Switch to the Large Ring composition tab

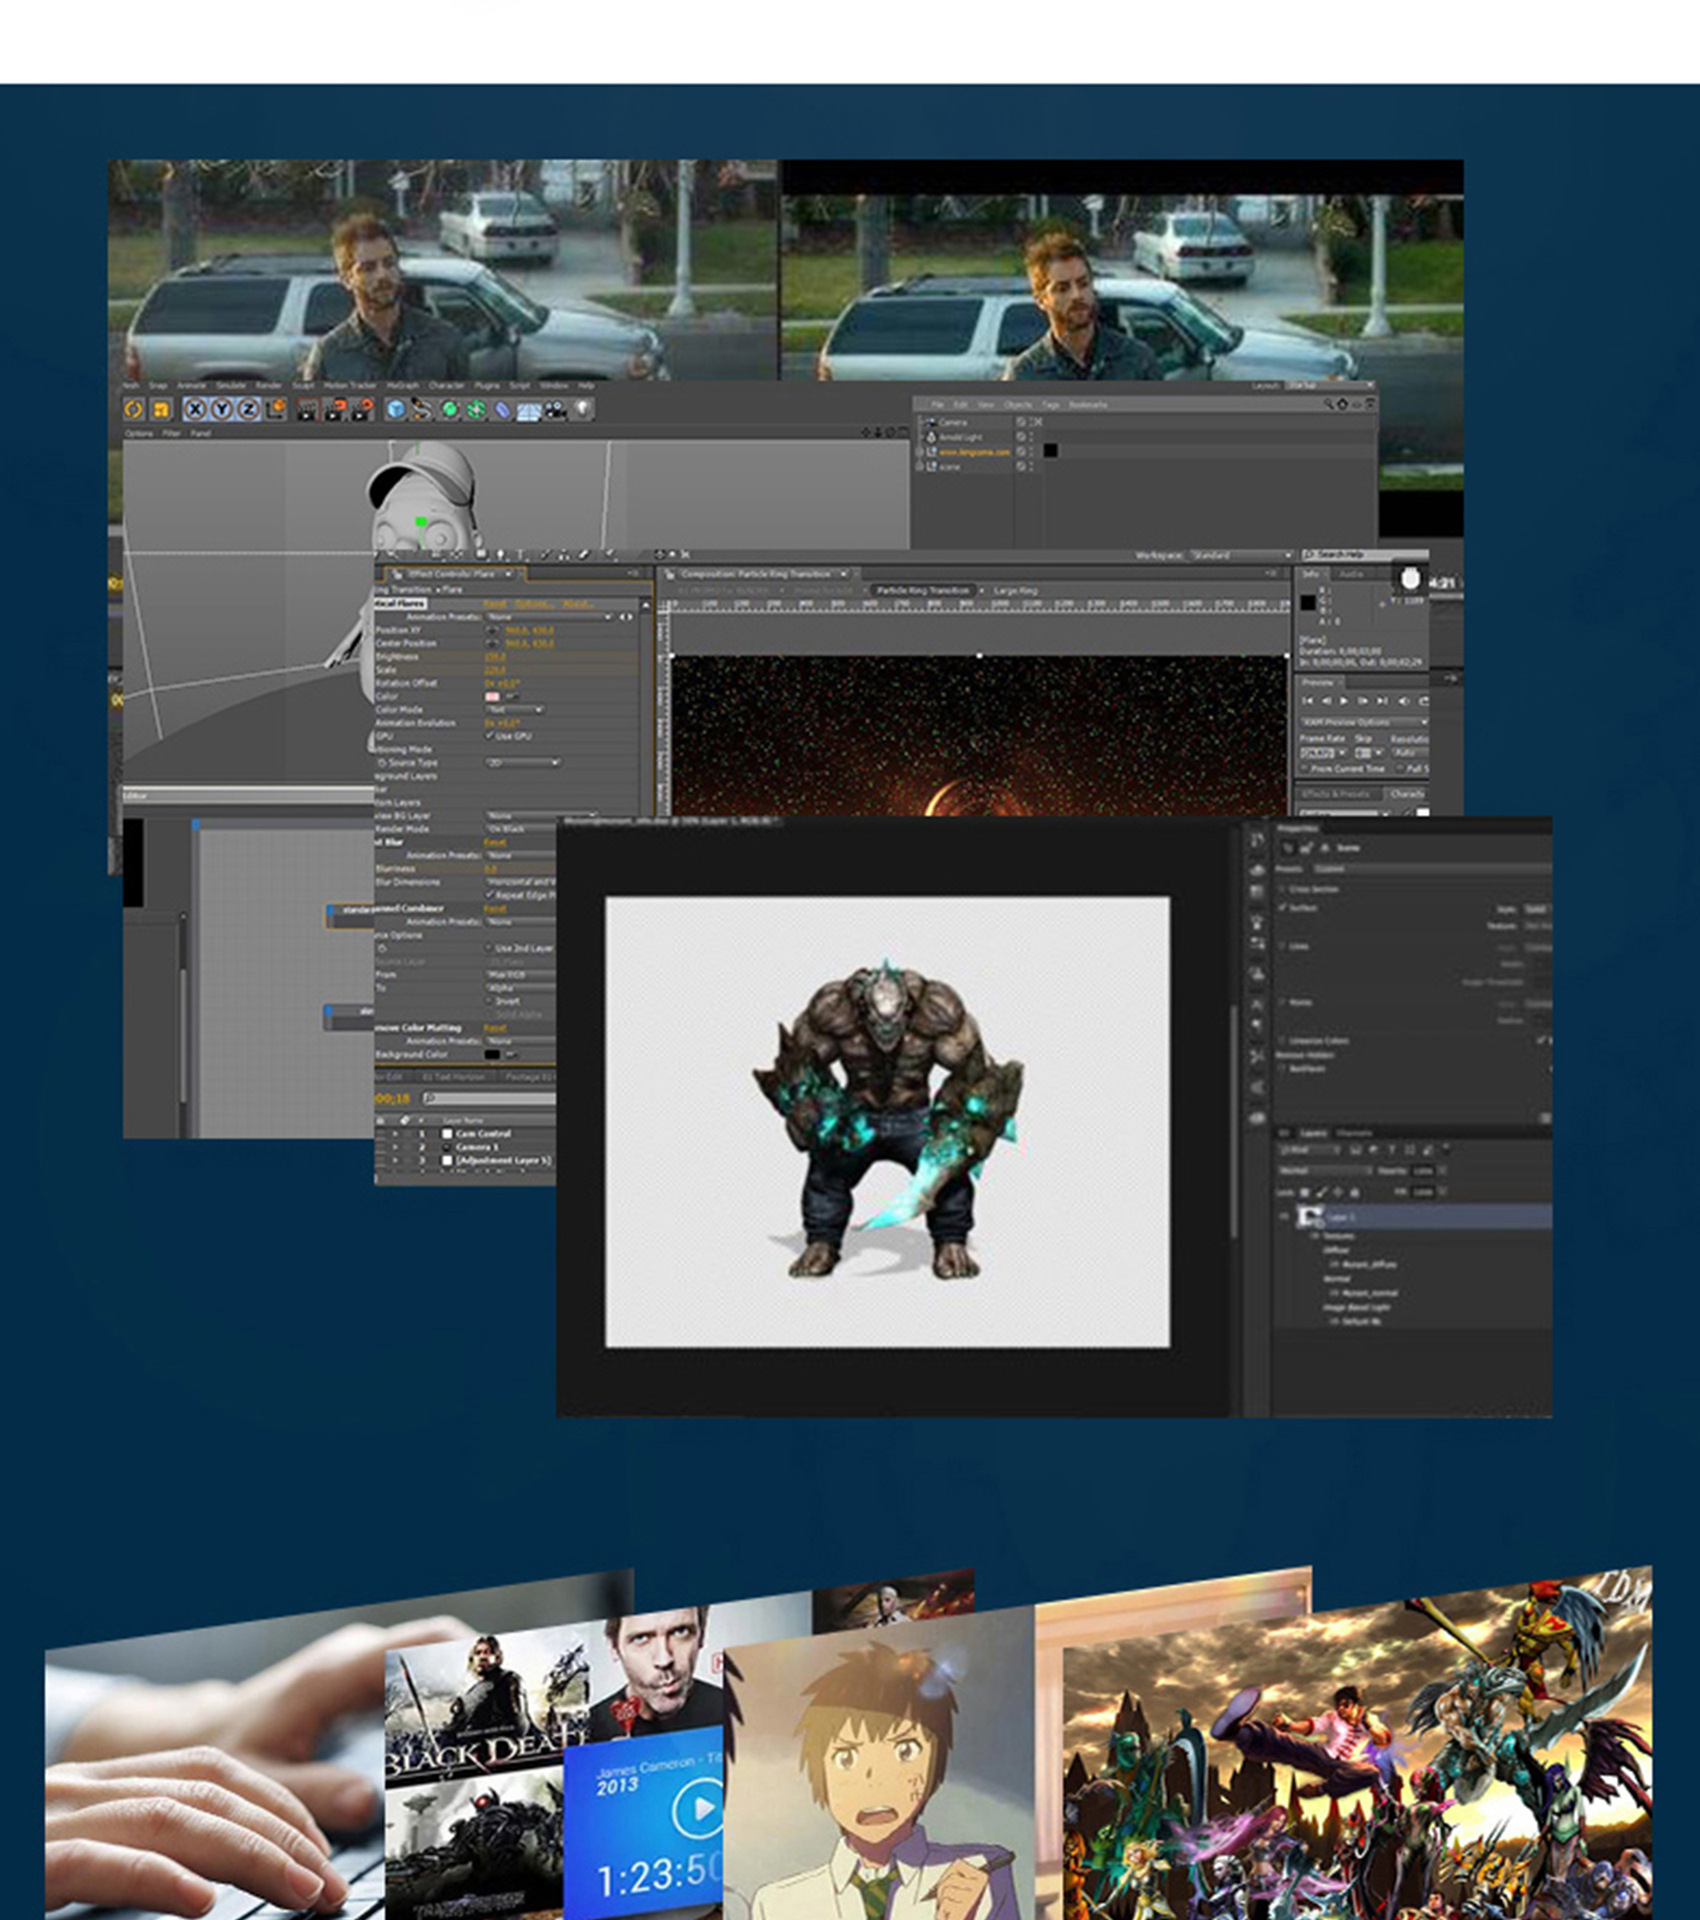point(1016,590)
